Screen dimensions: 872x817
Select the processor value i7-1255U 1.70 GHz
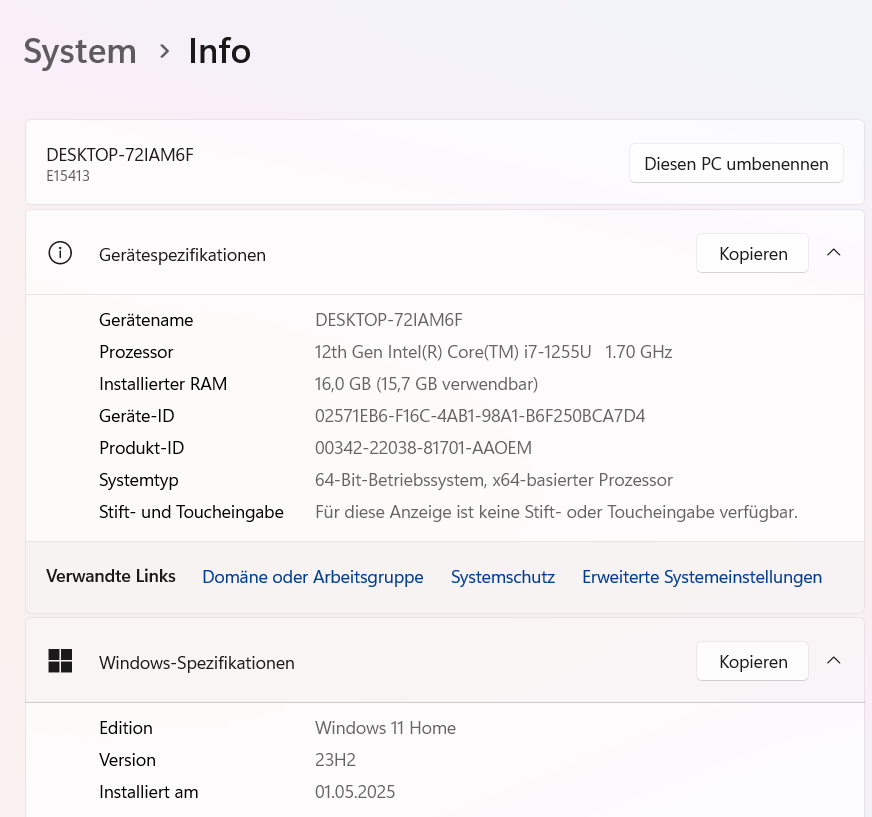pos(493,352)
